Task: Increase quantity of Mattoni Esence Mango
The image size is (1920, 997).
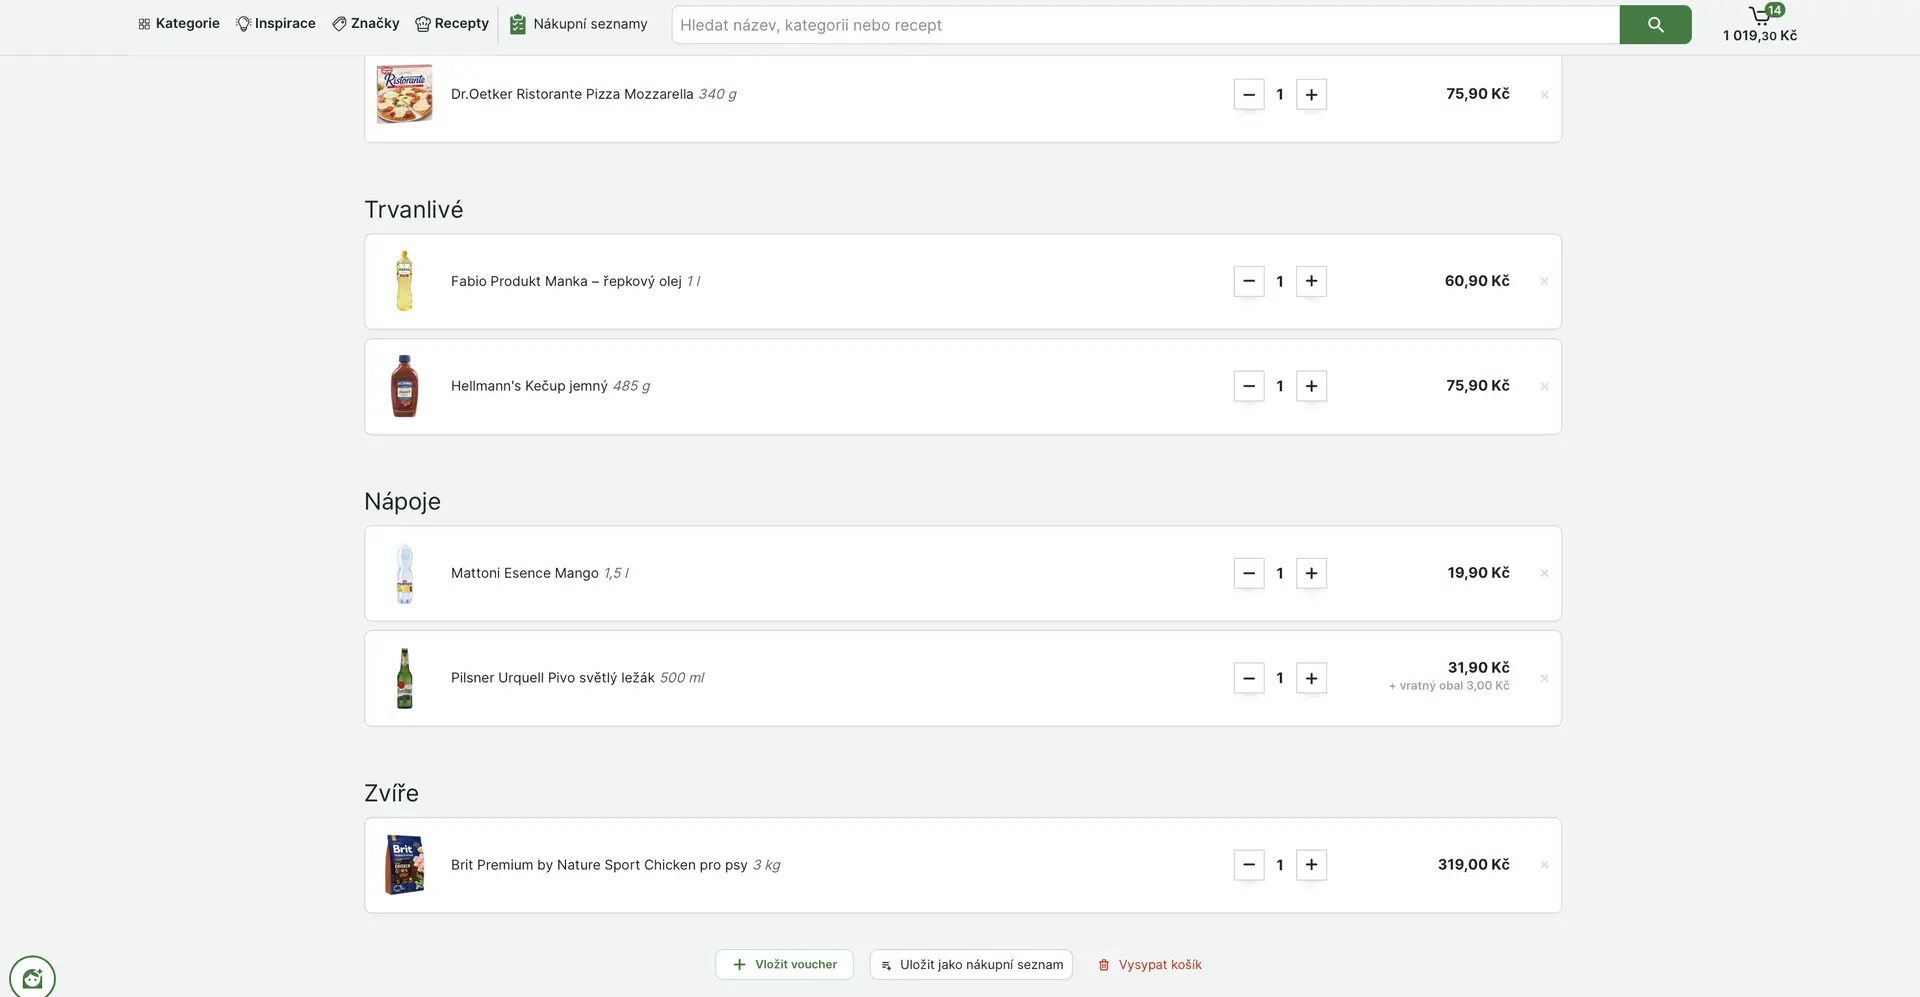Action: tap(1312, 574)
